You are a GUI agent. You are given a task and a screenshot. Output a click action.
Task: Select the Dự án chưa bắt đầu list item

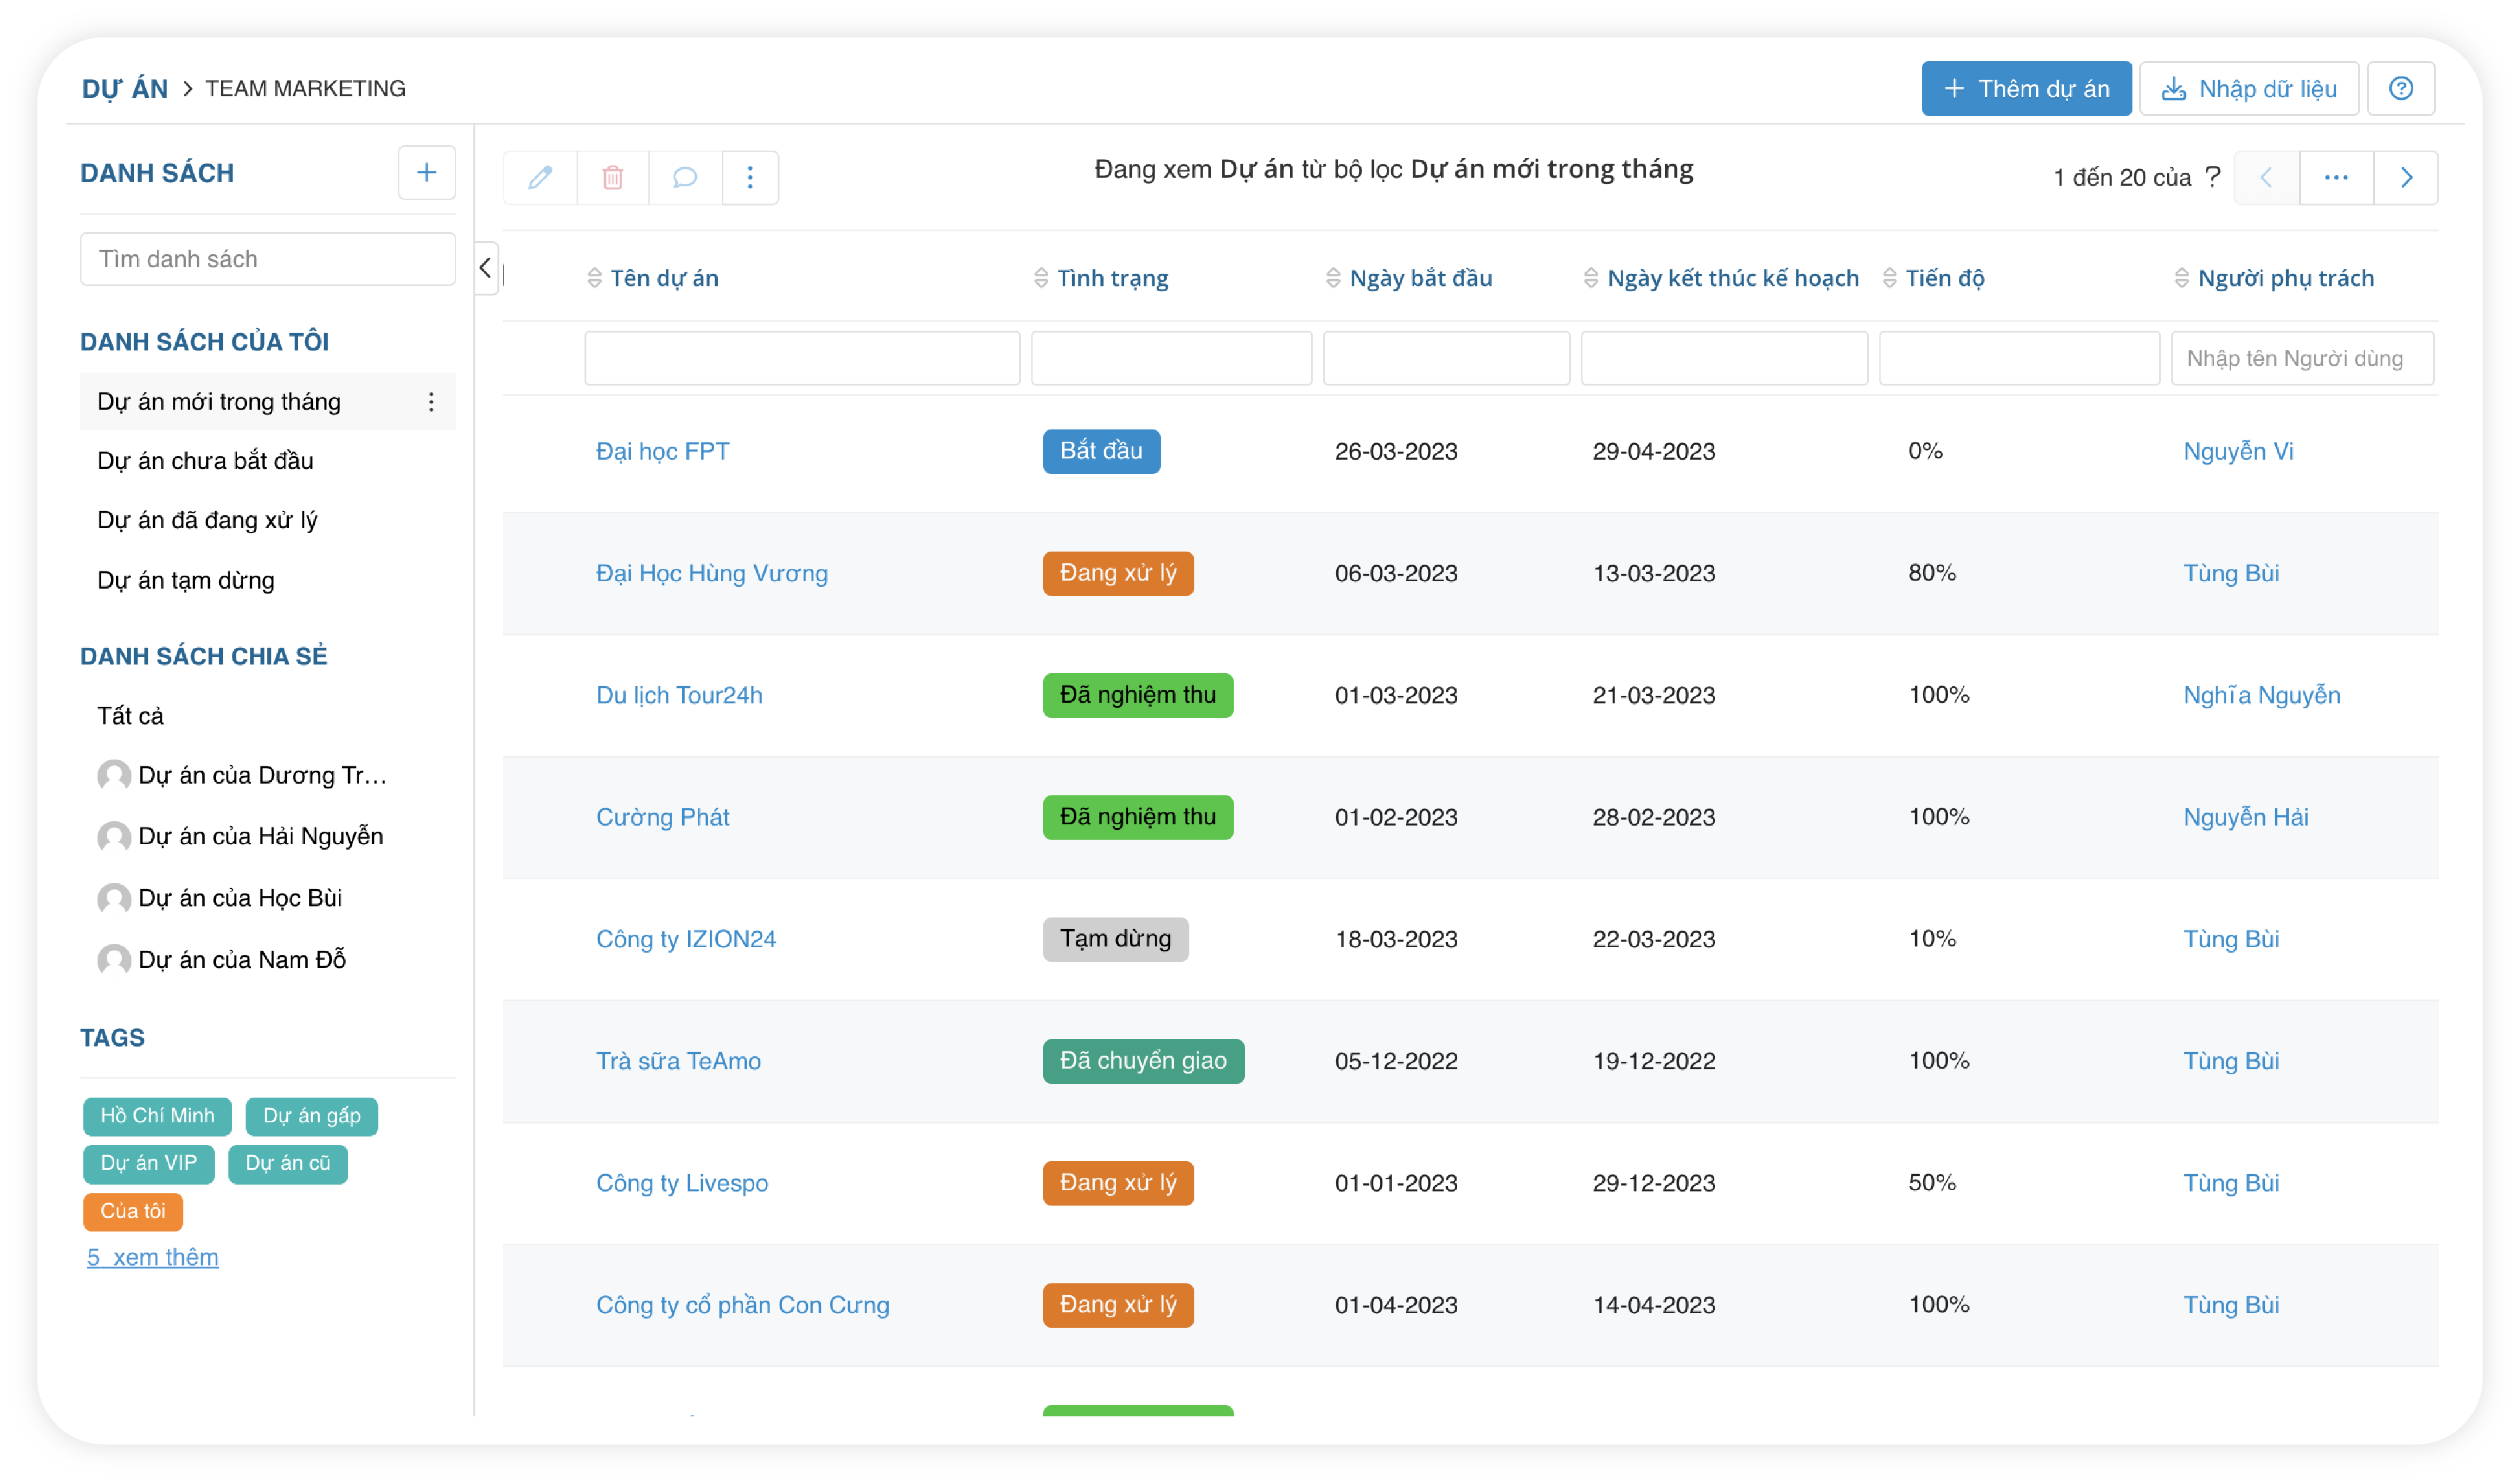[x=207, y=460]
